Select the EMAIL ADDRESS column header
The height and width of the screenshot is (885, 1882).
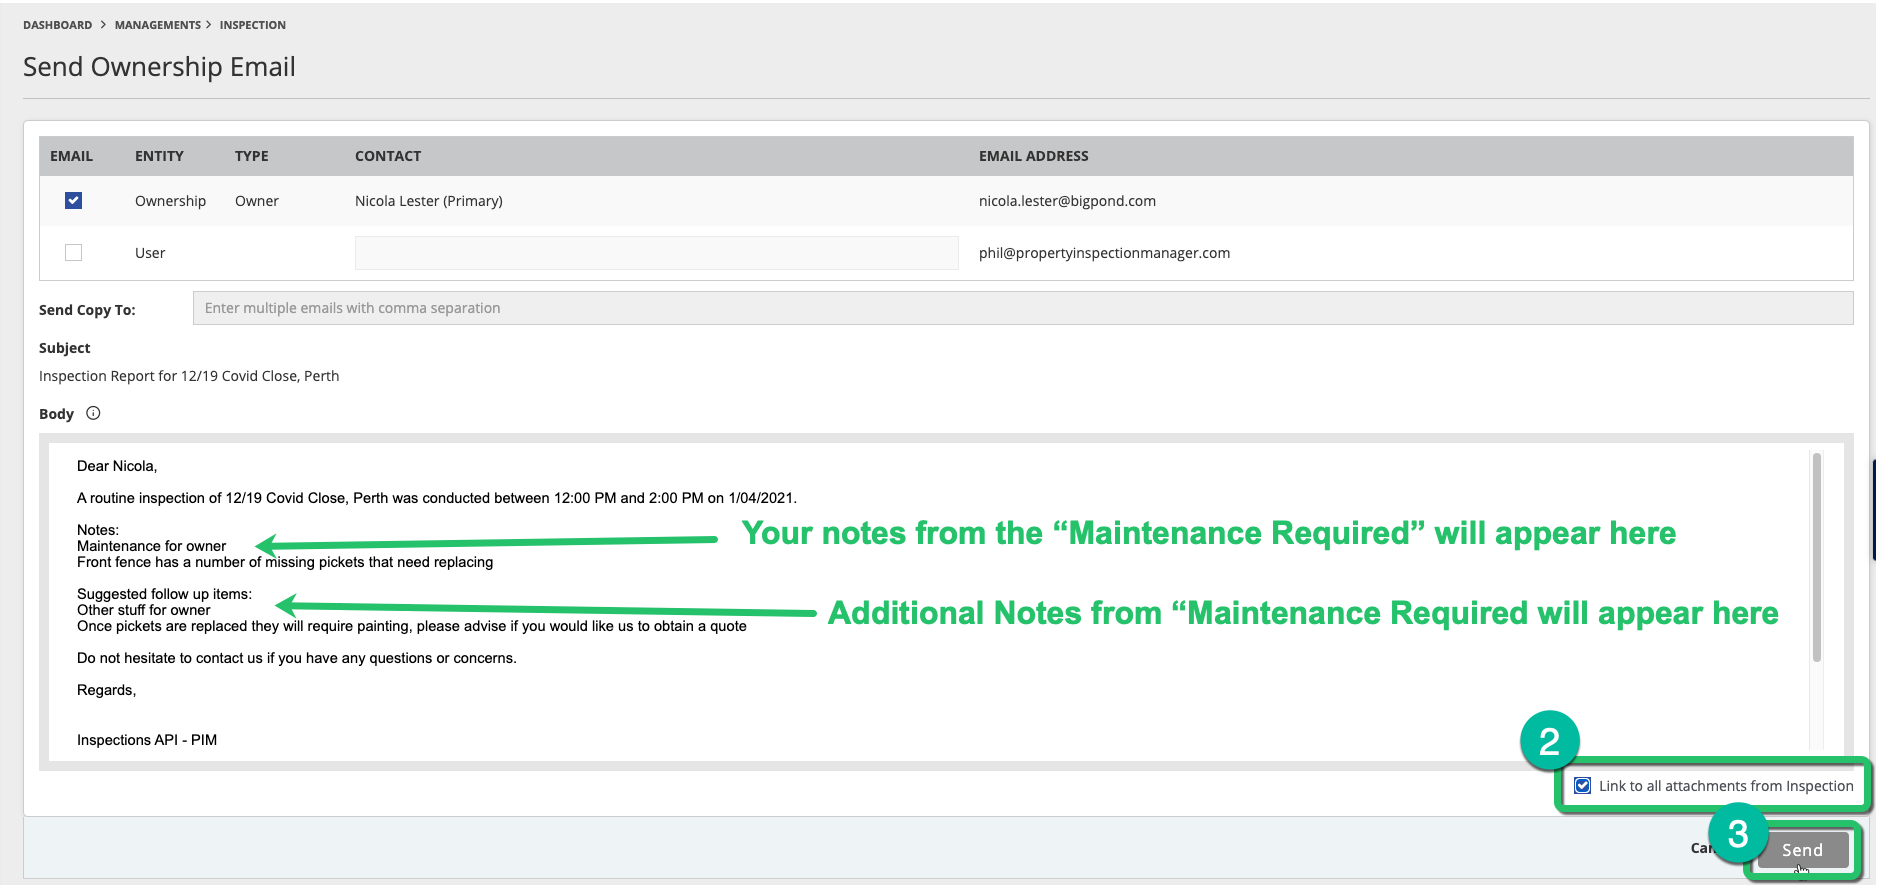[1033, 156]
